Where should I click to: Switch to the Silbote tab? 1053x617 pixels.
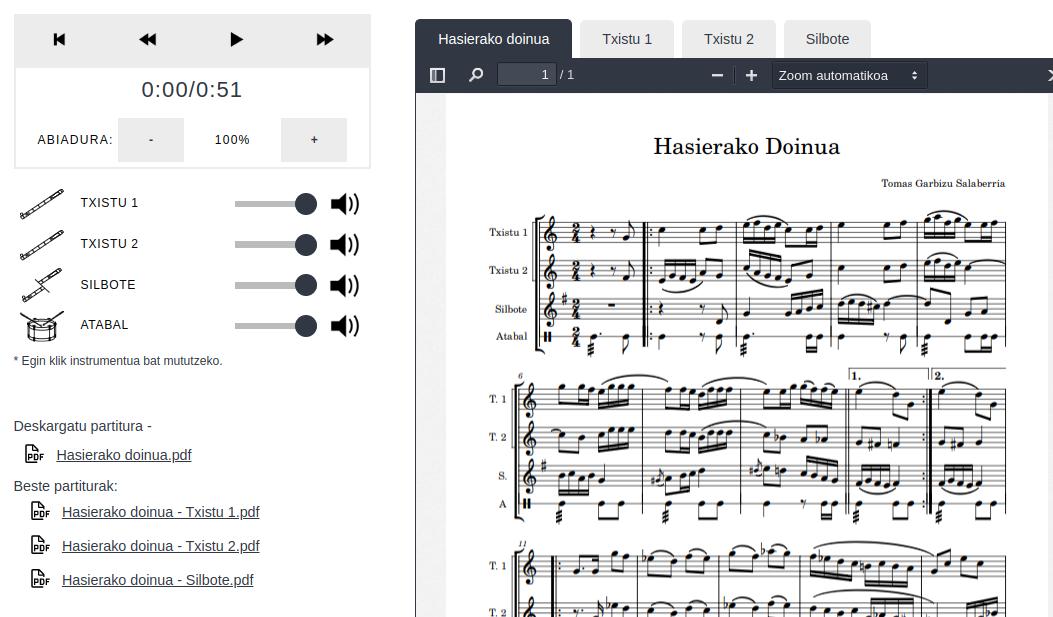coord(827,39)
